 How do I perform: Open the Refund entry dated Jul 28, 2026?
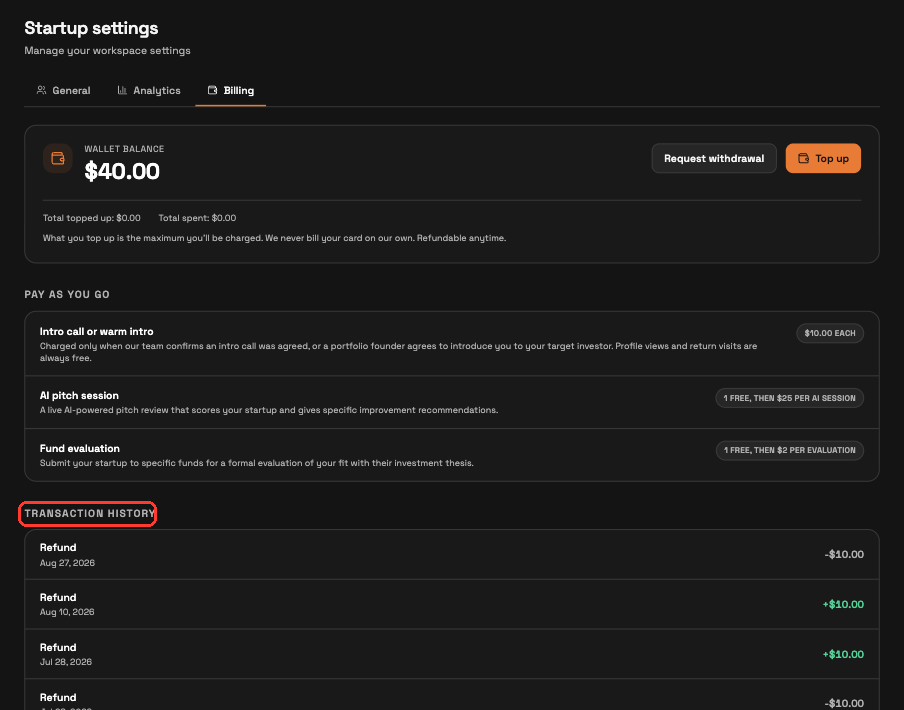(x=452, y=654)
